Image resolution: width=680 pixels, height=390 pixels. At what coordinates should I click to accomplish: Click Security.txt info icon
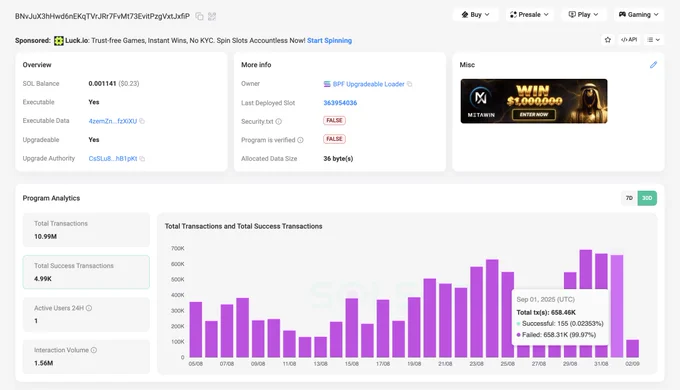(278, 122)
